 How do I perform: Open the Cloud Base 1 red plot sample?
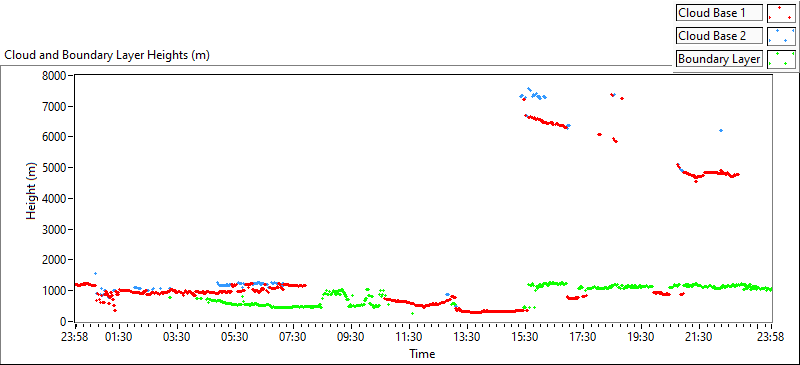(x=781, y=13)
